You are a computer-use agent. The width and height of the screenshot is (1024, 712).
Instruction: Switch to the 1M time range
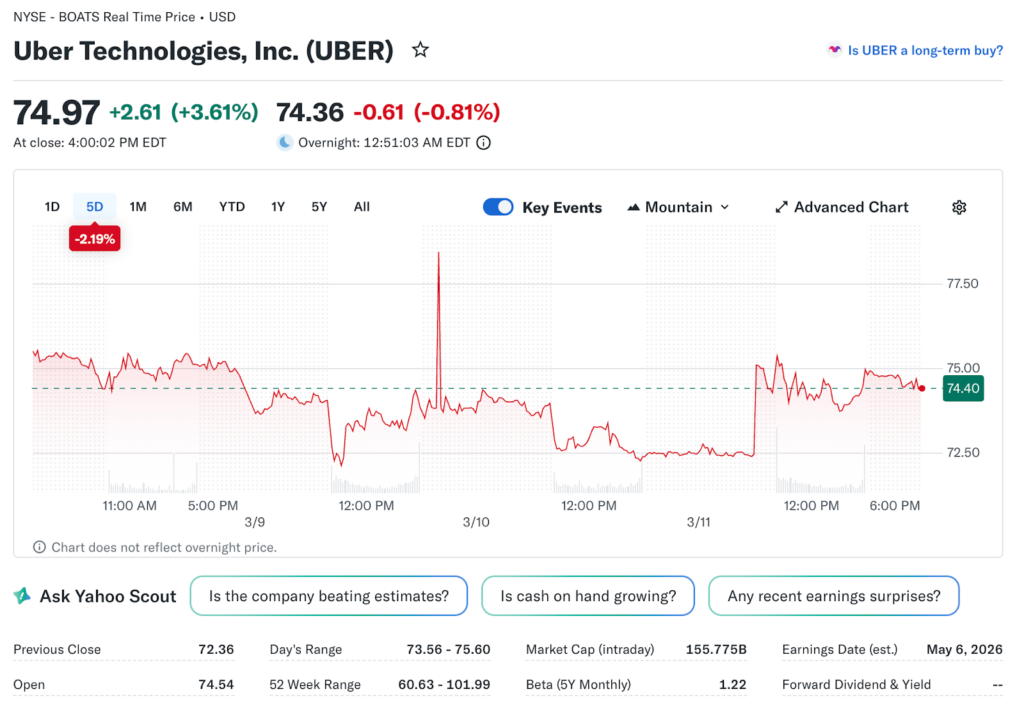pos(138,207)
